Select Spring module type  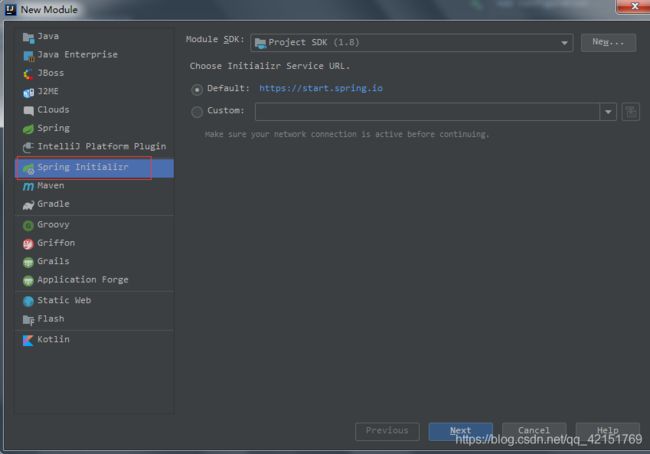[95, 128]
